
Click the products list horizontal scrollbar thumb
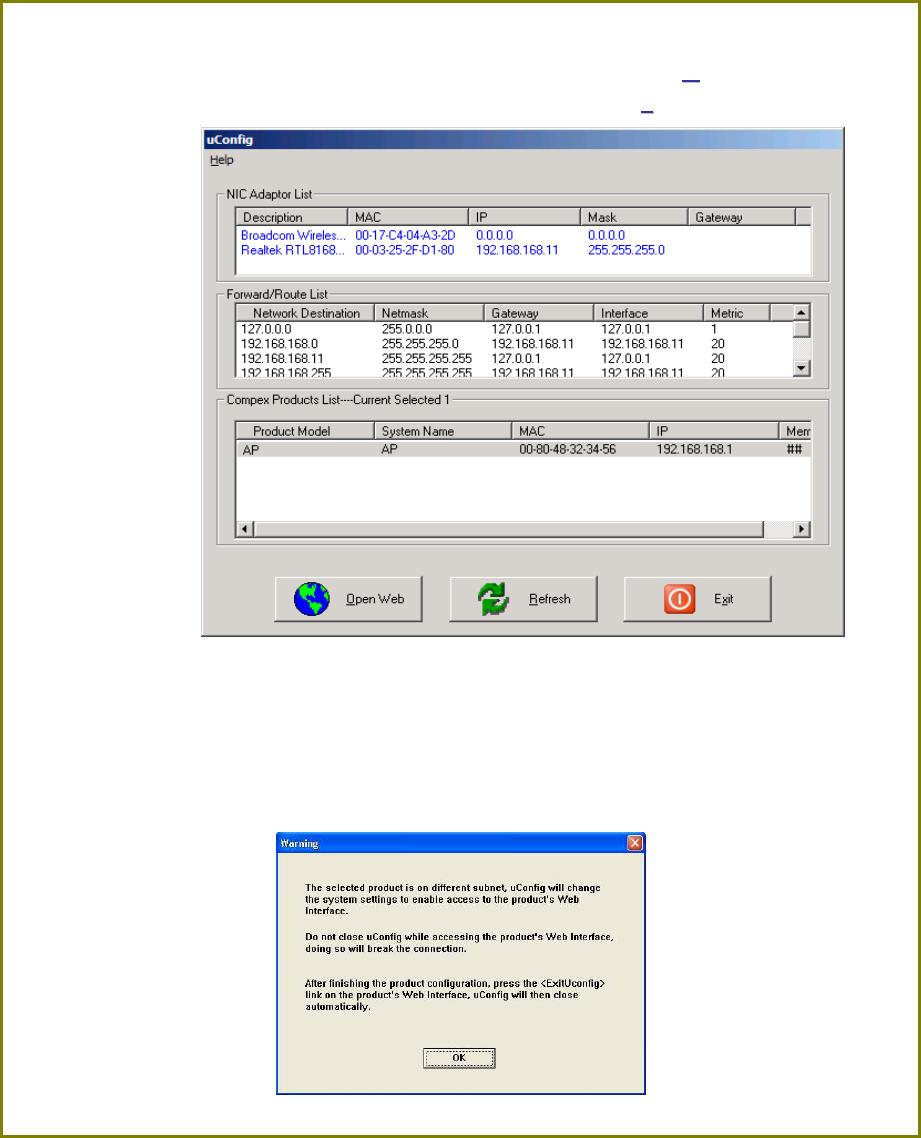pyautogui.click(x=508, y=529)
